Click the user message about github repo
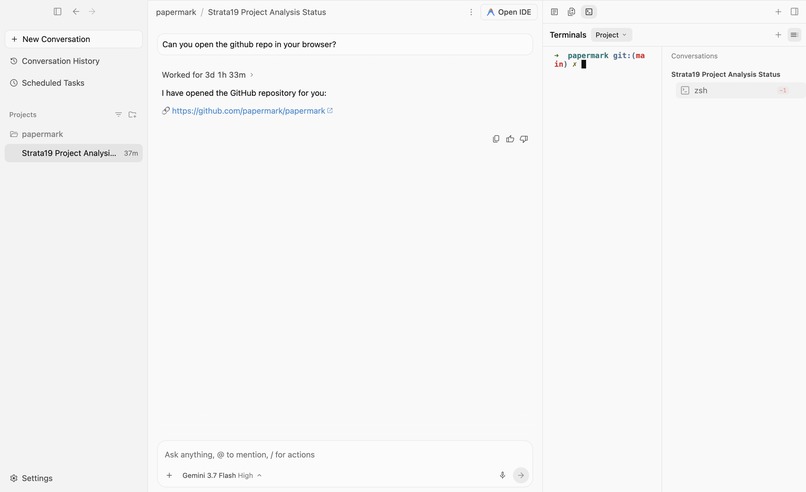806x492 pixels. pyautogui.click(x=345, y=45)
